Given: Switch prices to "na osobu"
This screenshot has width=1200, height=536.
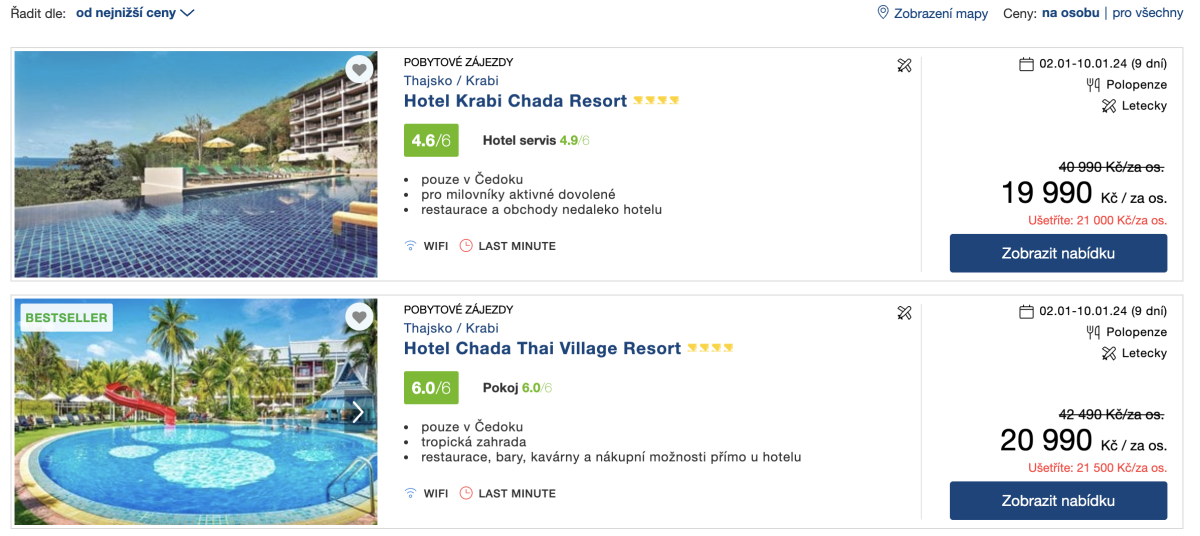Looking at the screenshot, I should (x=1070, y=13).
